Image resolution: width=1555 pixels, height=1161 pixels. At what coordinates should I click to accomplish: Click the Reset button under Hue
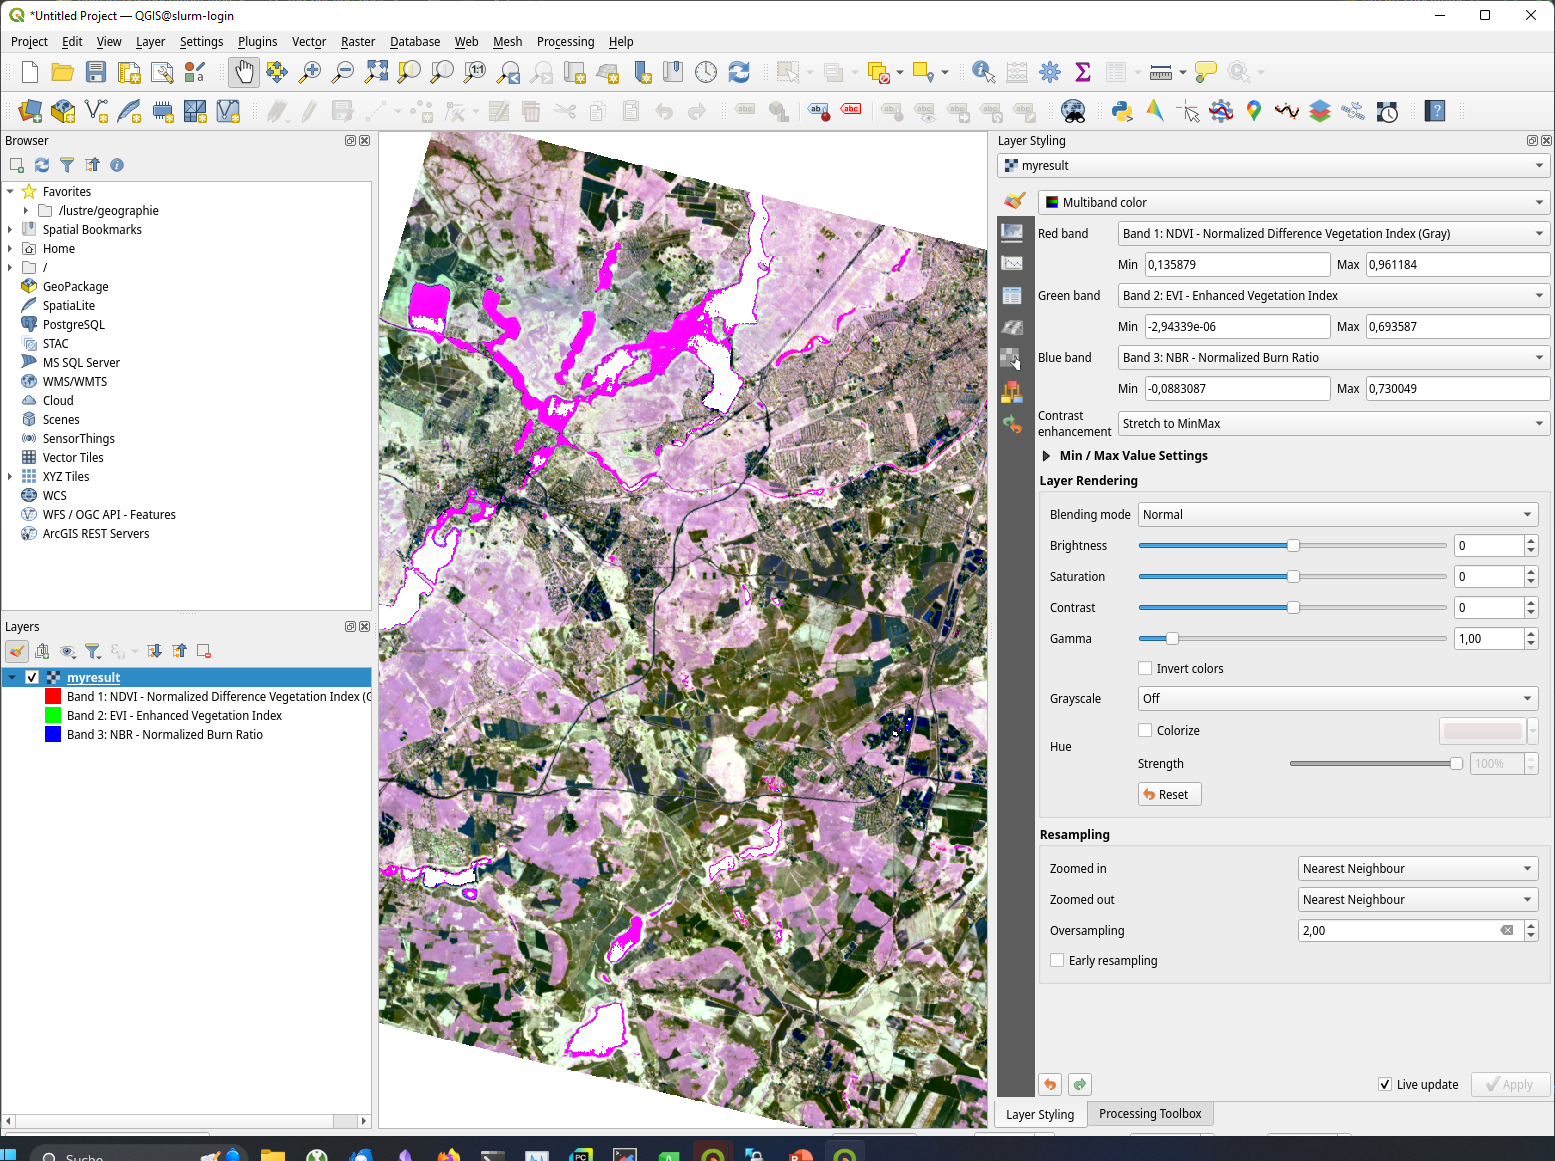[x=1169, y=794]
